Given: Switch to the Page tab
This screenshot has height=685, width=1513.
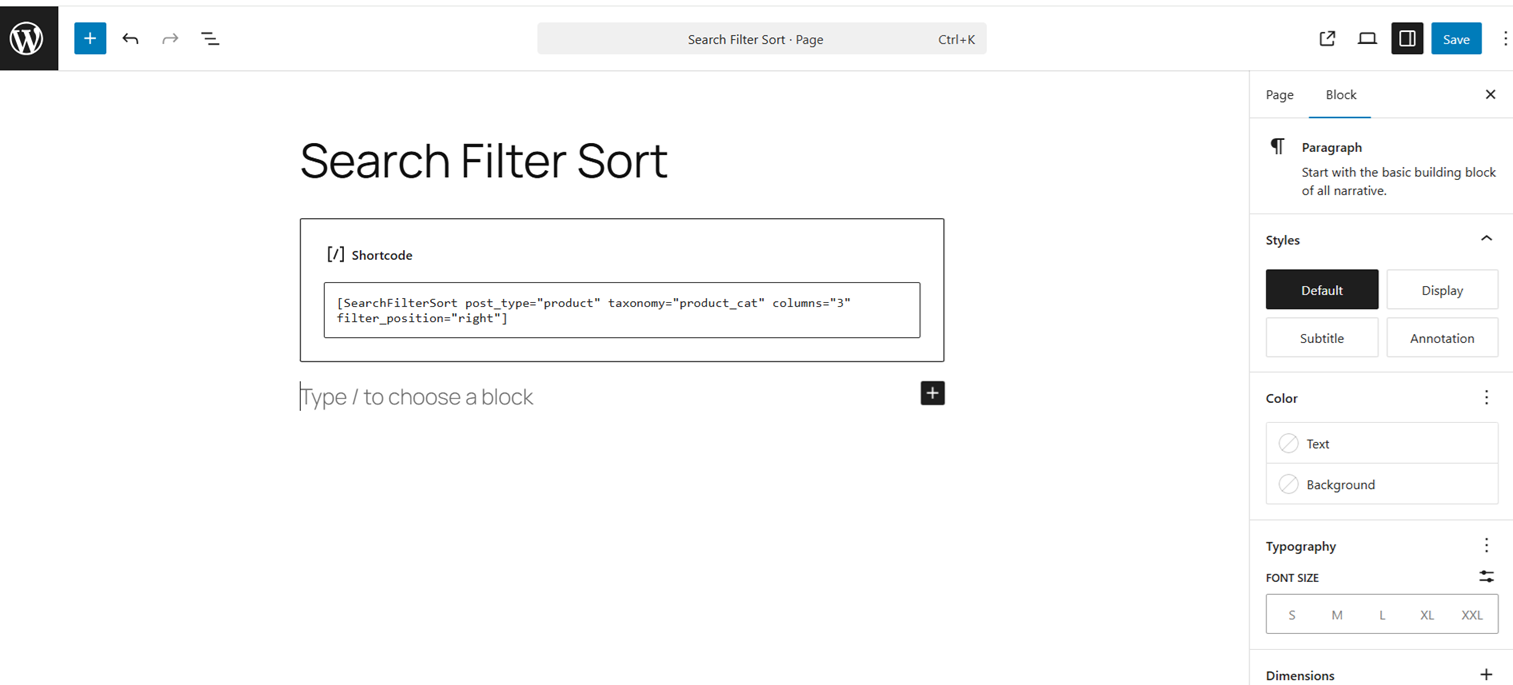Looking at the screenshot, I should (1279, 95).
